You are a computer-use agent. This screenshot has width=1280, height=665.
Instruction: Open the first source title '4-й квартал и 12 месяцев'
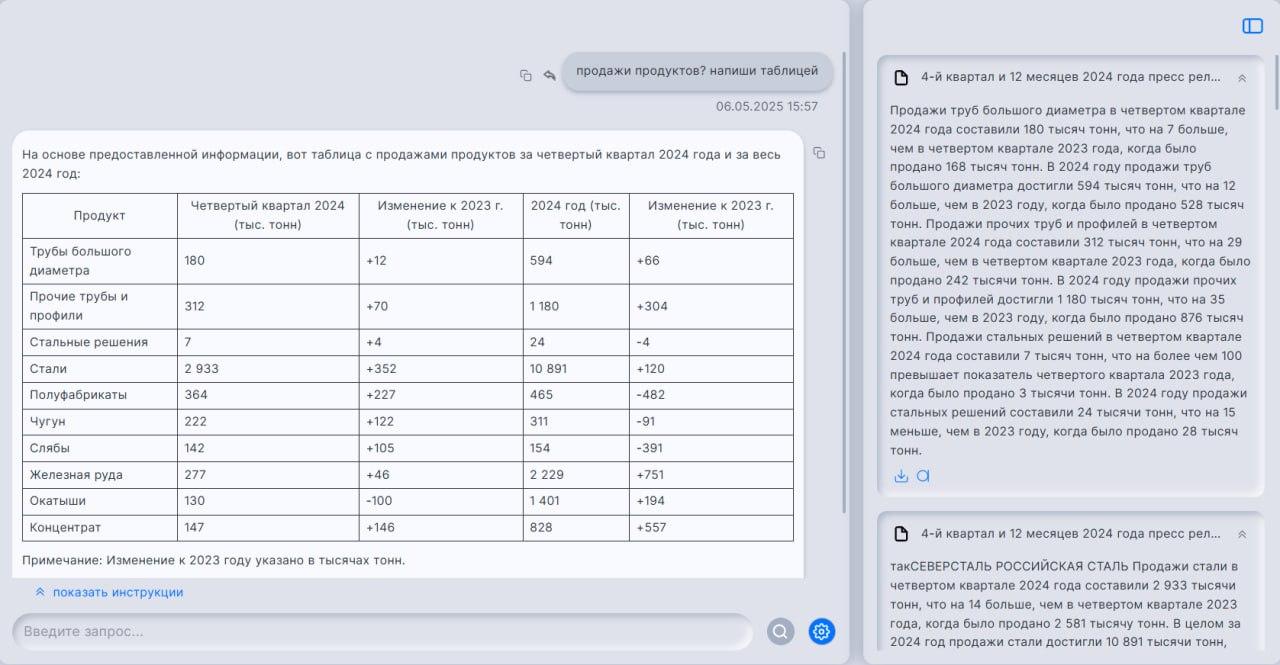pos(1070,77)
